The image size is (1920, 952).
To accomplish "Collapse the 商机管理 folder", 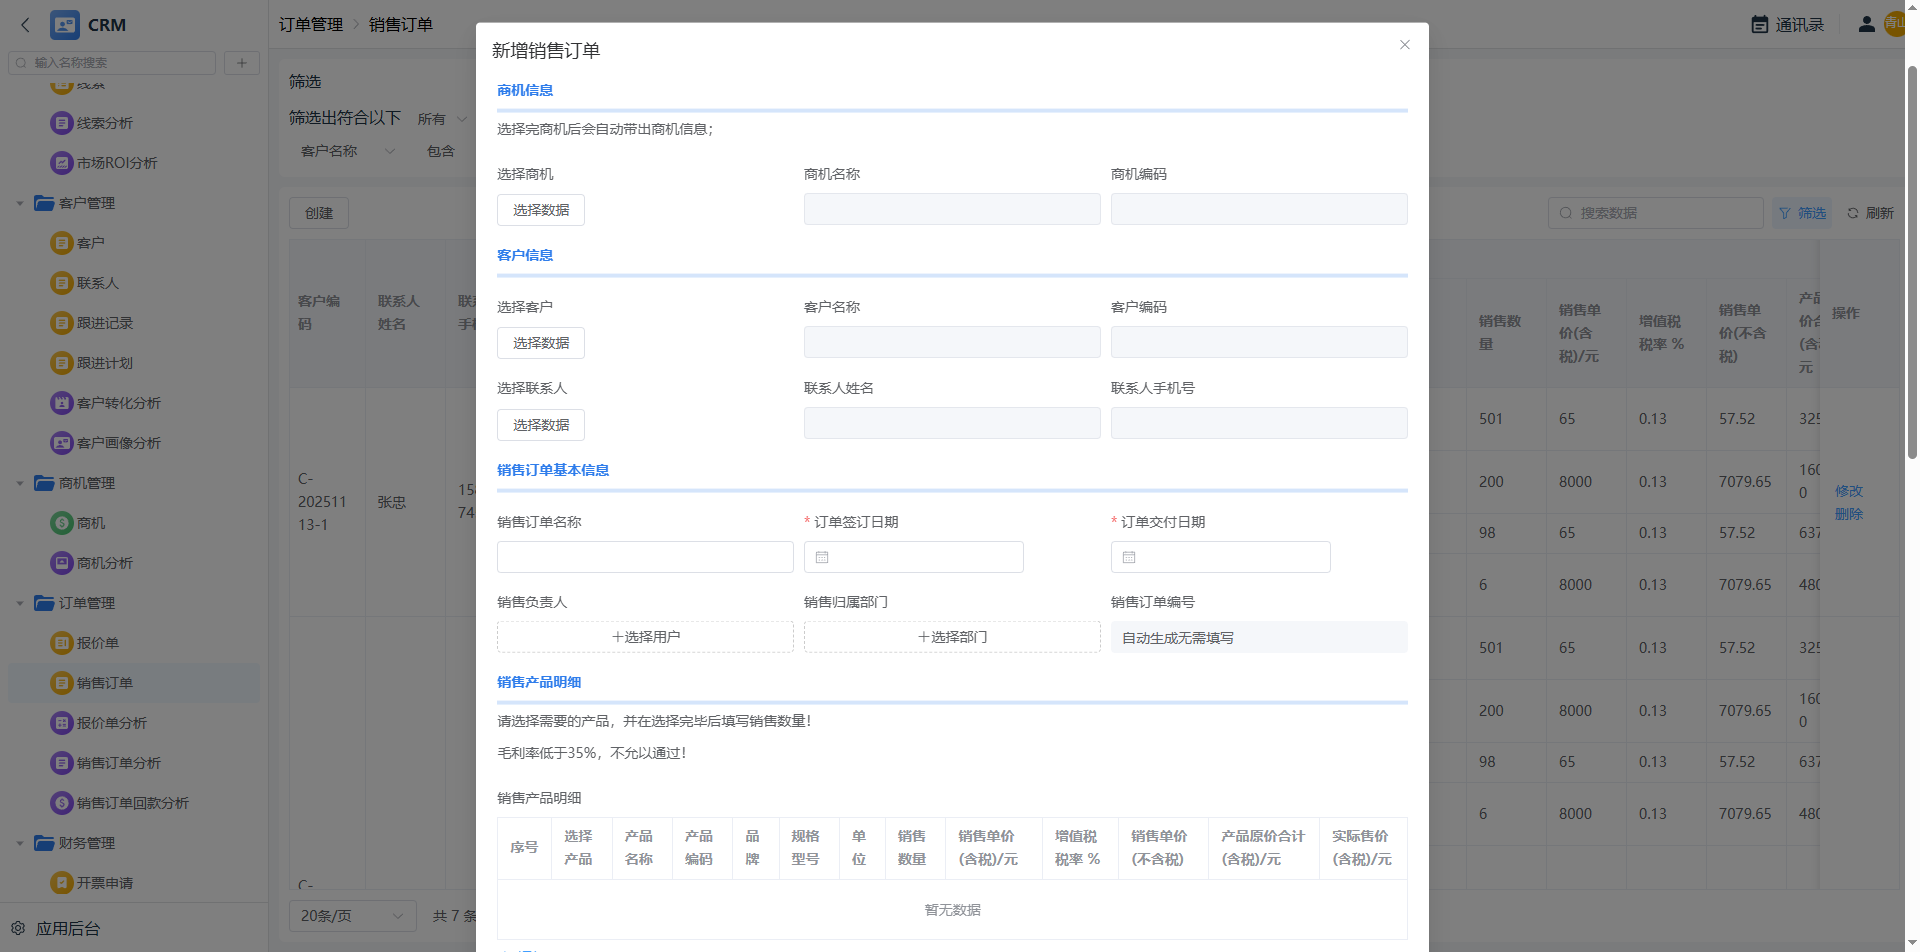I will 20,483.
